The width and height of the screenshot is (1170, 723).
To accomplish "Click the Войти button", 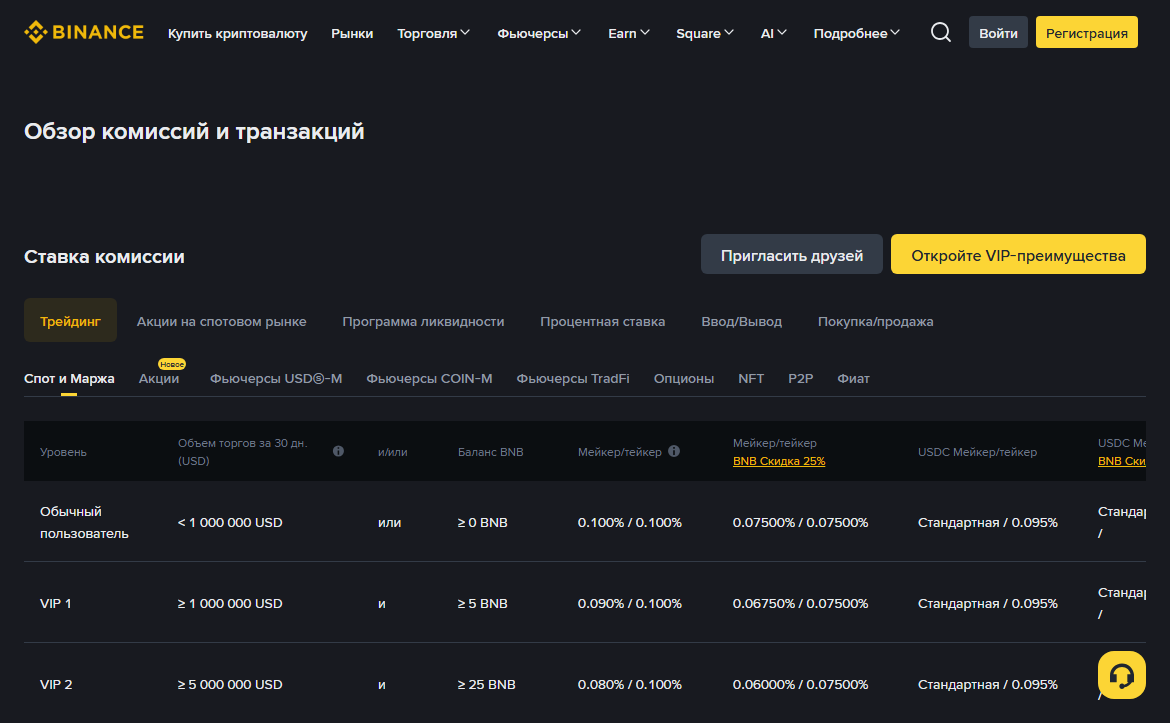I will pyautogui.click(x=998, y=32).
